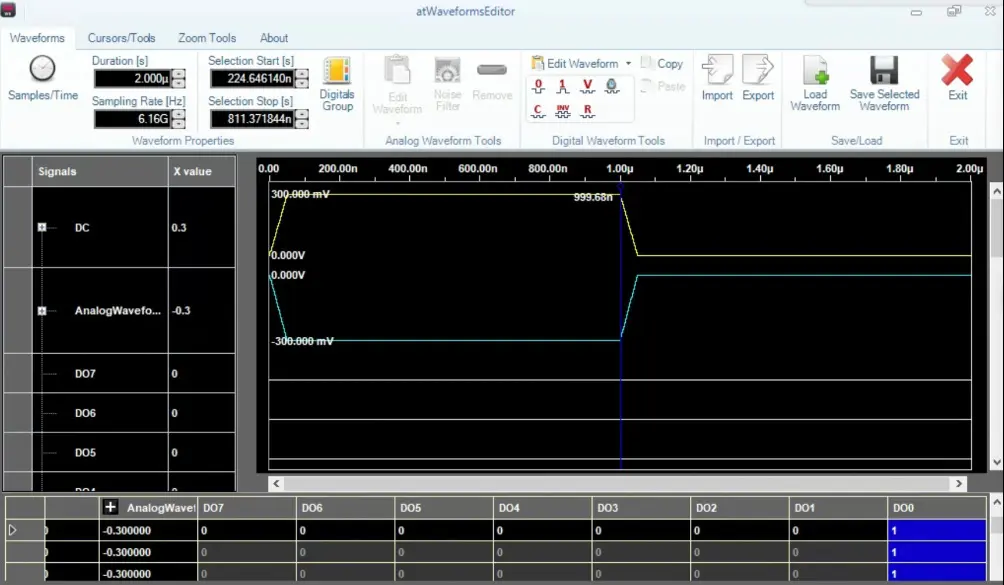The width and height of the screenshot is (1004, 585).
Task: Click the Export icon
Action: point(758,69)
